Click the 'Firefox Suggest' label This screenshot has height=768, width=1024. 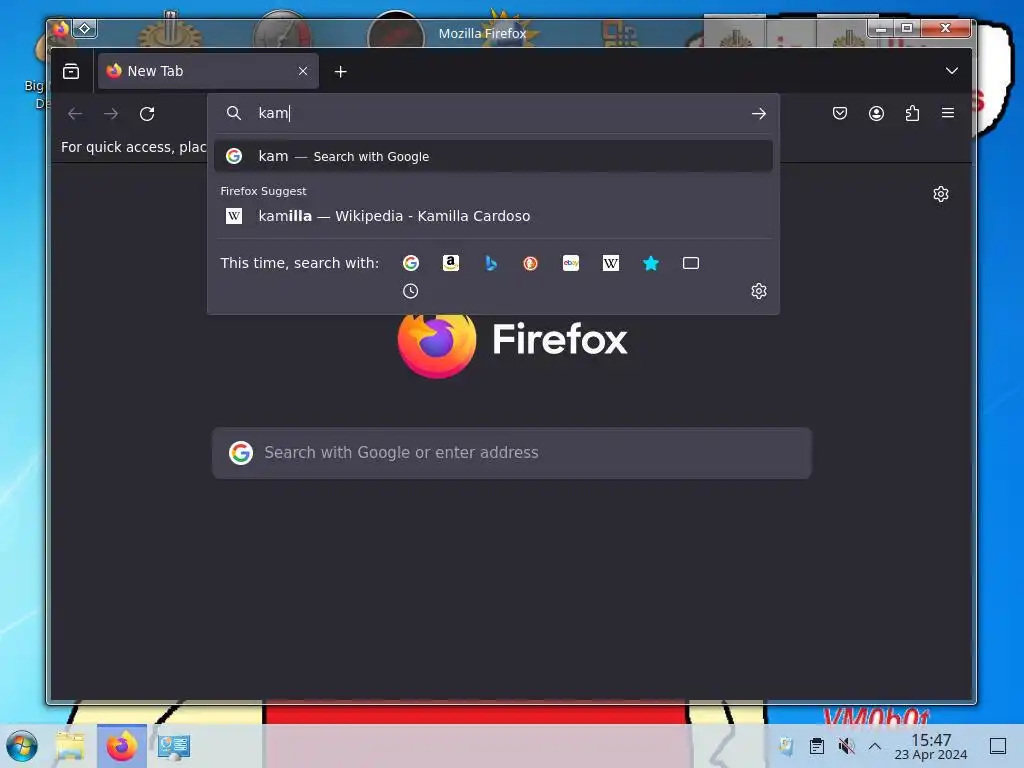(x=263, y=191)
